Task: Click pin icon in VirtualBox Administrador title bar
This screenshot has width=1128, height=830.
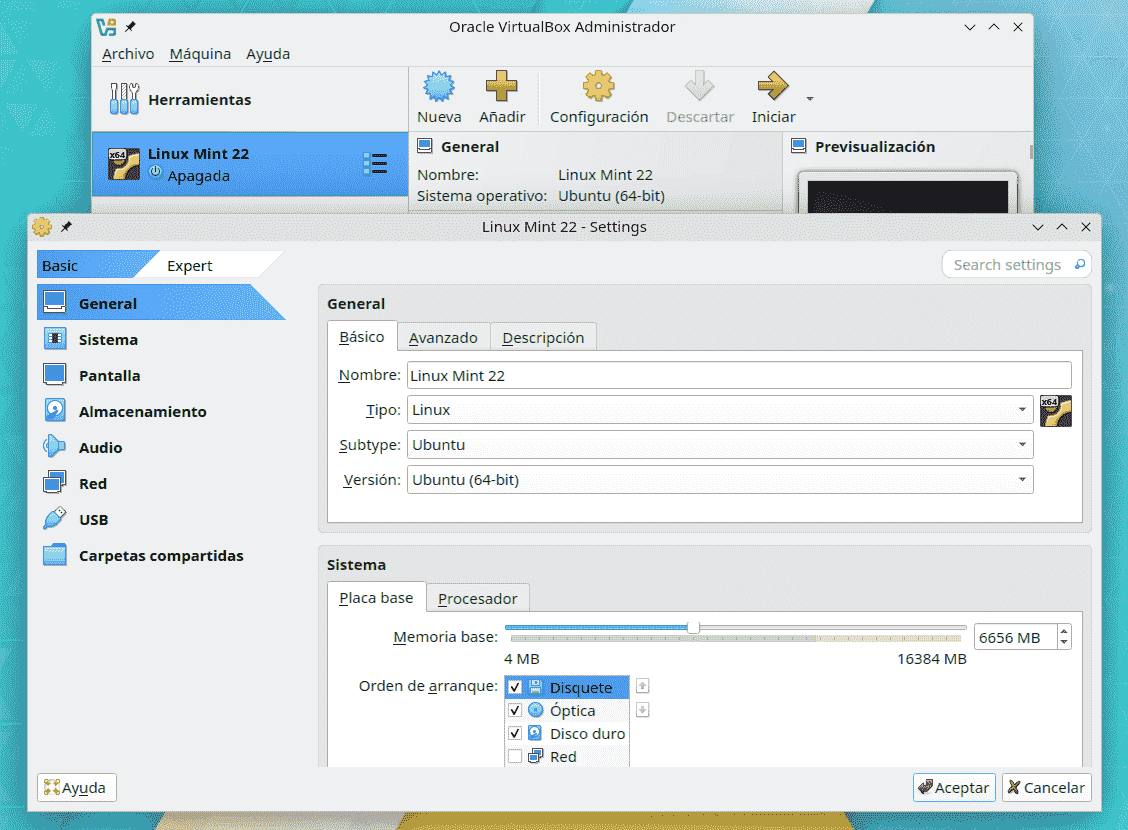Action: 130,27
